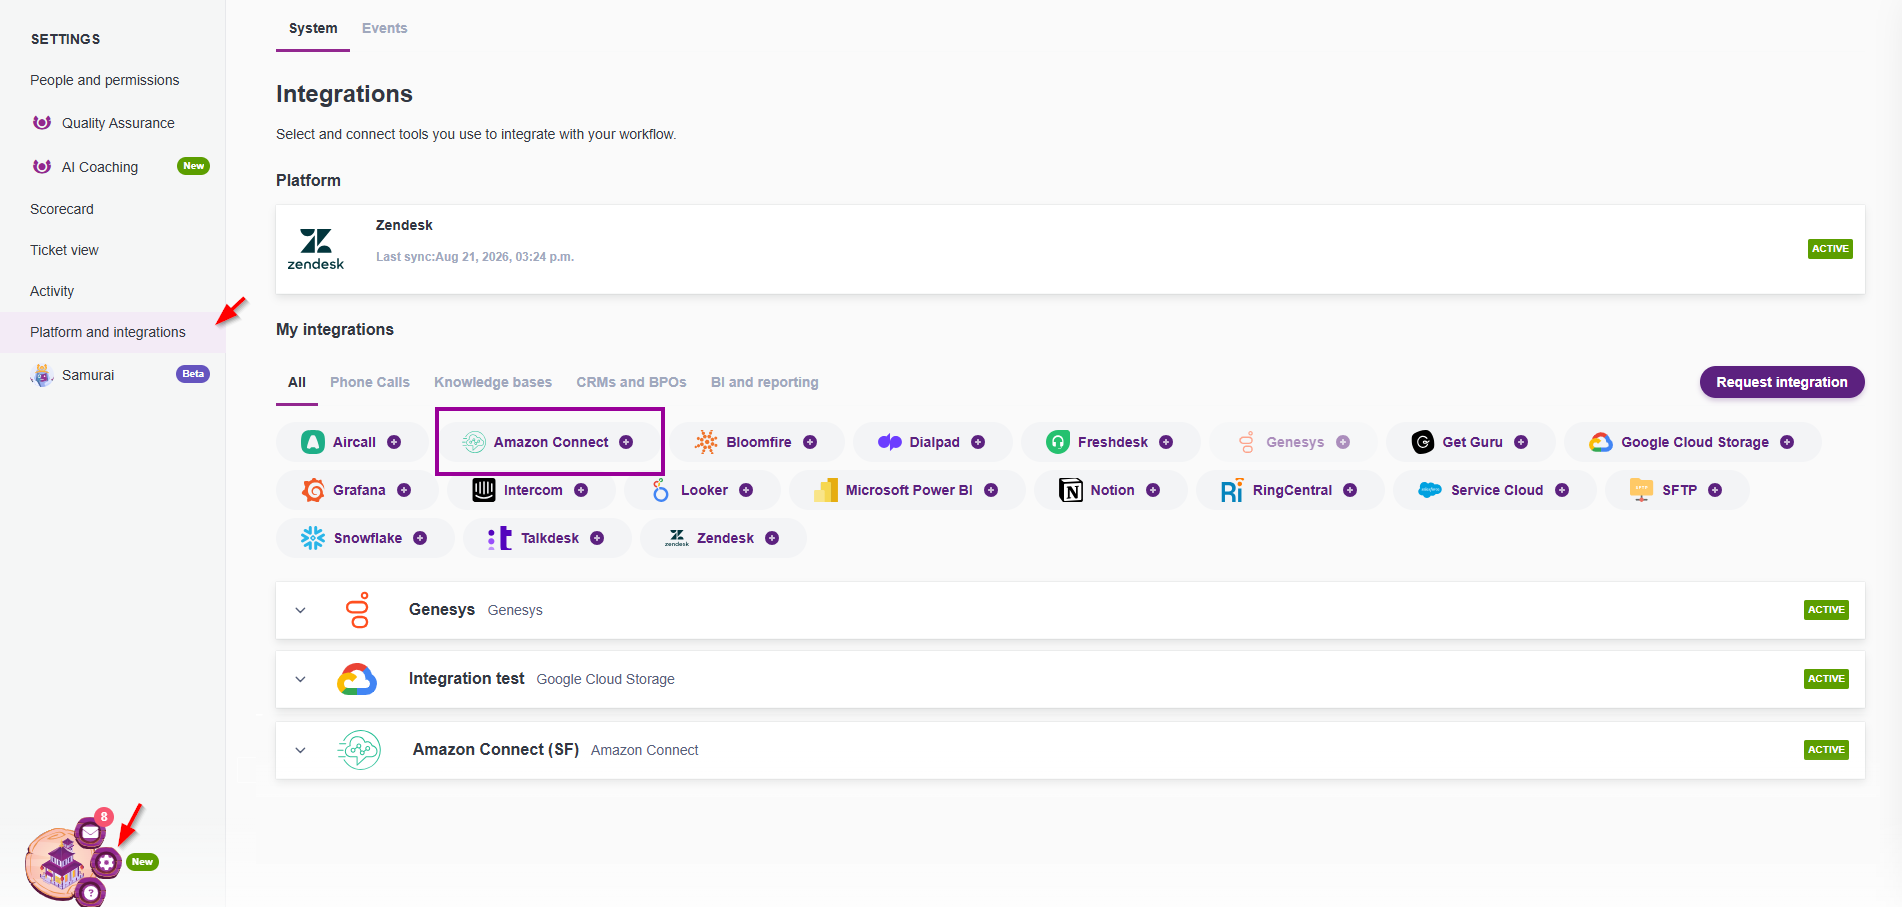Select the All integrations filter tab

pyautogui.click(x=297, y=382)
